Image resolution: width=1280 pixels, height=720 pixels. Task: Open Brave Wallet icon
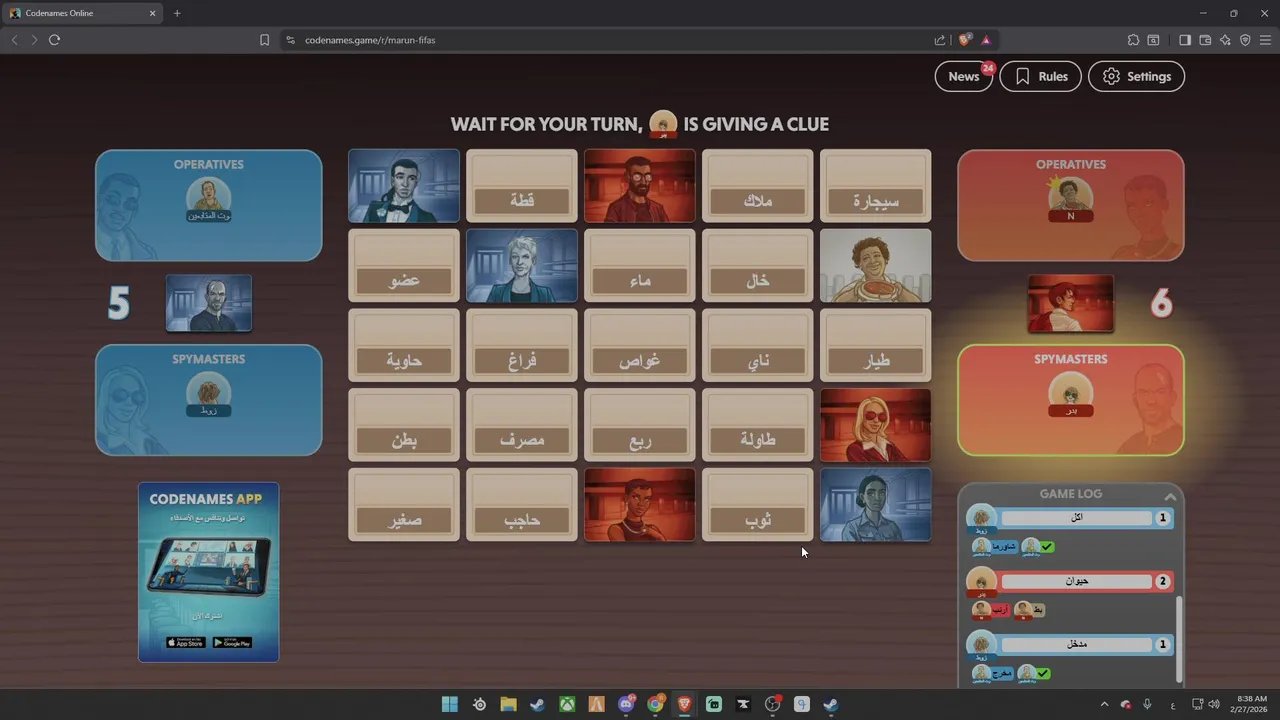pyautogui.click(x=1205, y=40)
